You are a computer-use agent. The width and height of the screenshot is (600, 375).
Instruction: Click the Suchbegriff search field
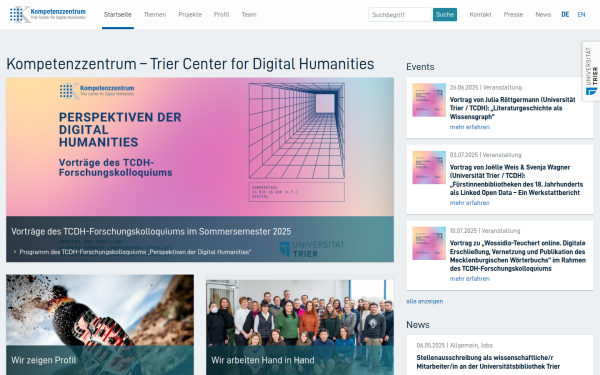399,15
